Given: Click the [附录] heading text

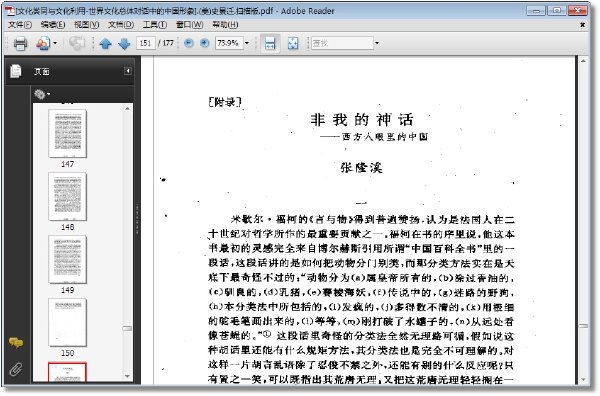Looking at the screenshot, I should [225, 102].
